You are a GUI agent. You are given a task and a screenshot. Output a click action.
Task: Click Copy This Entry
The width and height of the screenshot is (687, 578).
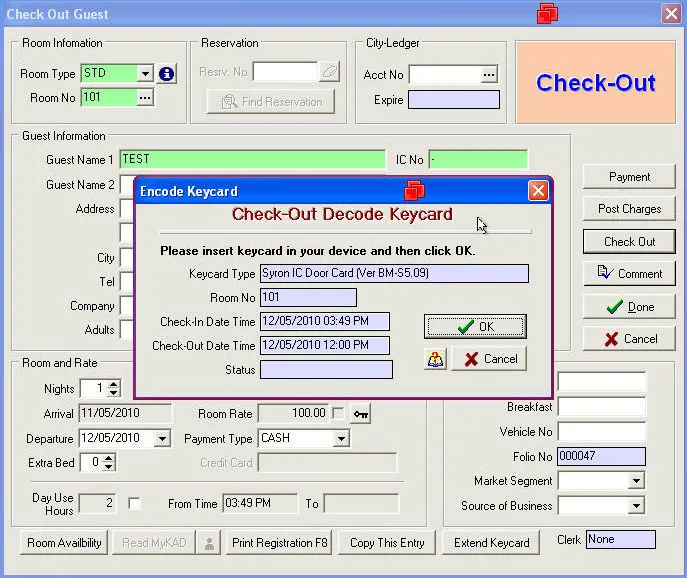click(387, 543)
